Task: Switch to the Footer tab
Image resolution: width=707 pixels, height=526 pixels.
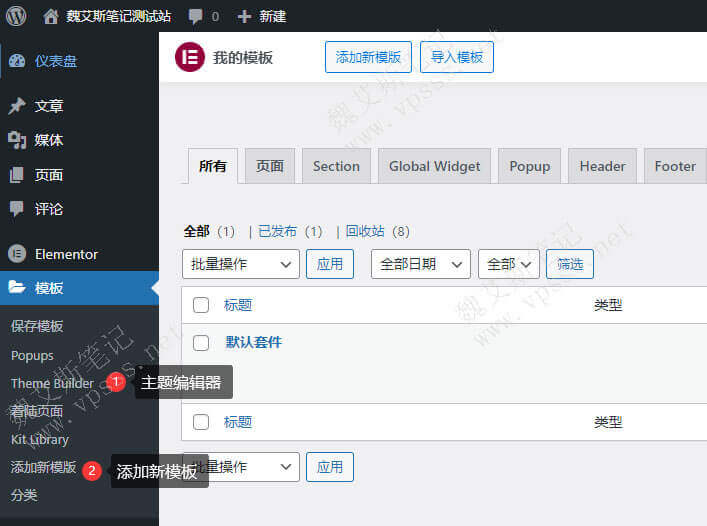Action: point(675,166)
